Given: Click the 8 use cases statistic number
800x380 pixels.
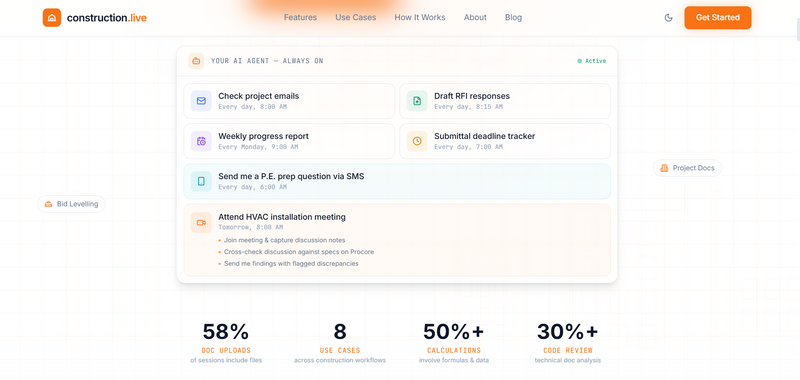Looking at the screenshot, I should pyautogui.click(x=340, y=332).
